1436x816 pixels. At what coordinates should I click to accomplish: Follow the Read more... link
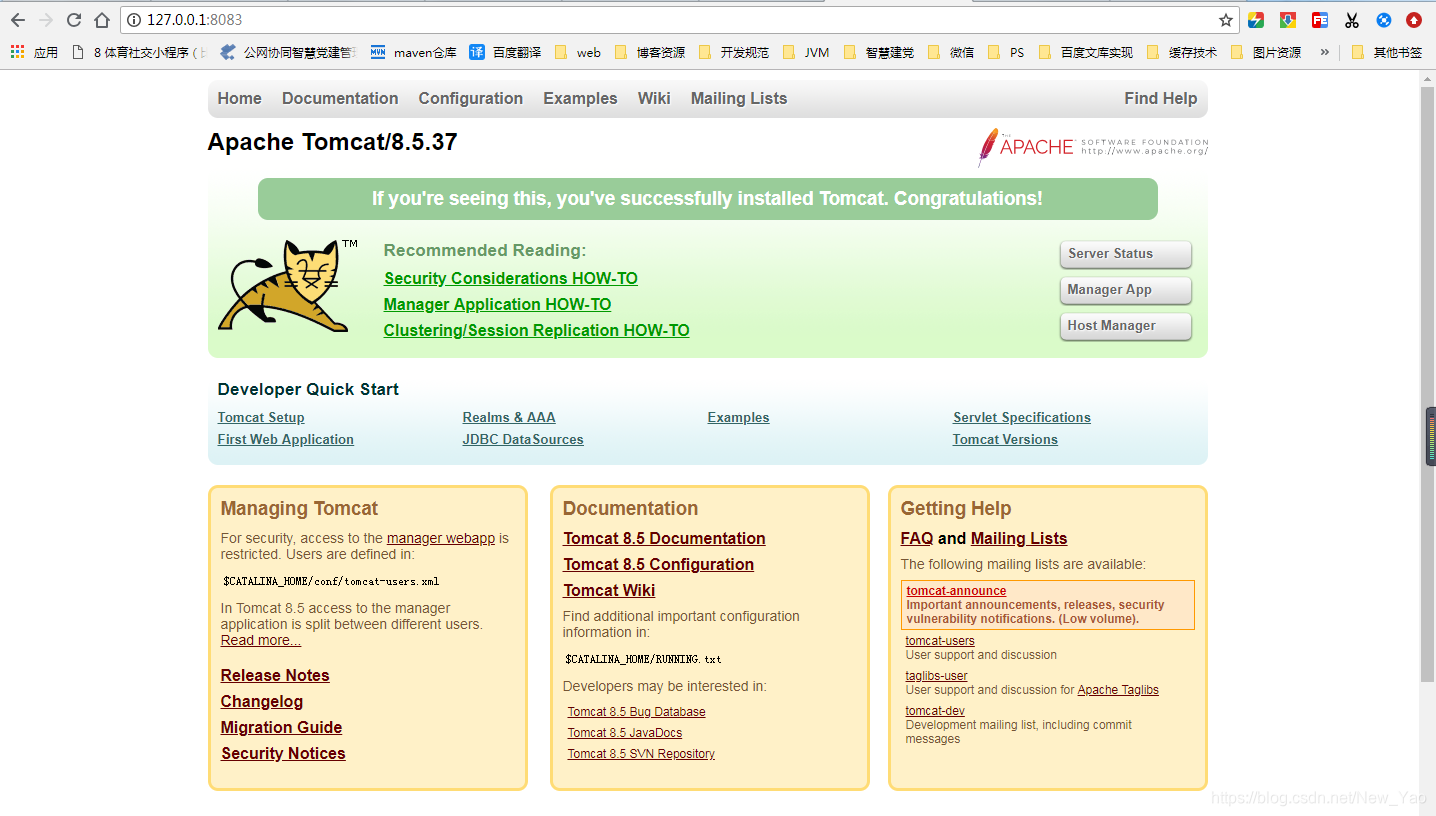click(x=261, y=640)
